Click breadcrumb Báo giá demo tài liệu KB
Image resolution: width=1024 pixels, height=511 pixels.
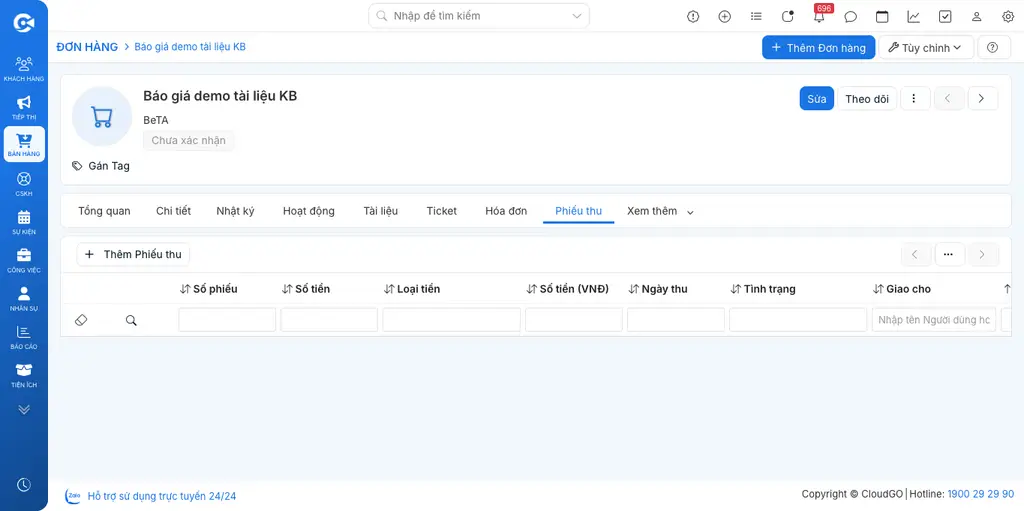tap(190, 47)
